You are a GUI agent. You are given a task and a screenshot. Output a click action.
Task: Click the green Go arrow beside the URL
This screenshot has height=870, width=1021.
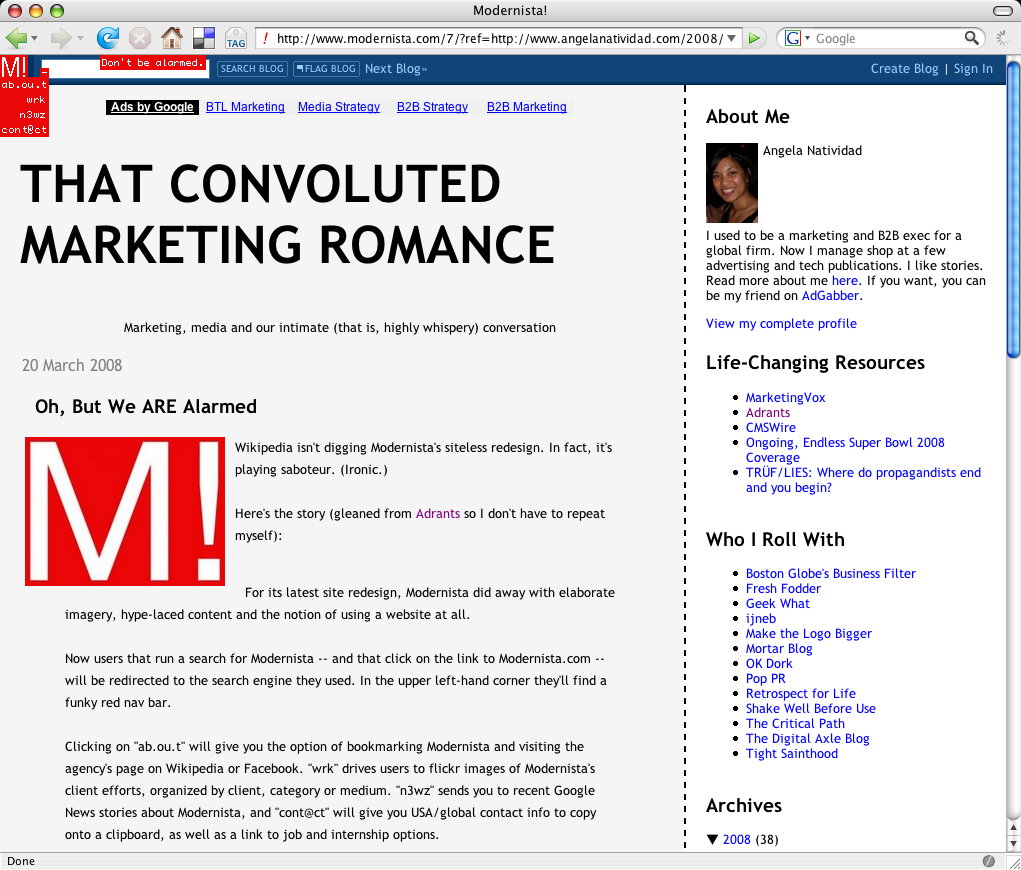pos(754,38)
